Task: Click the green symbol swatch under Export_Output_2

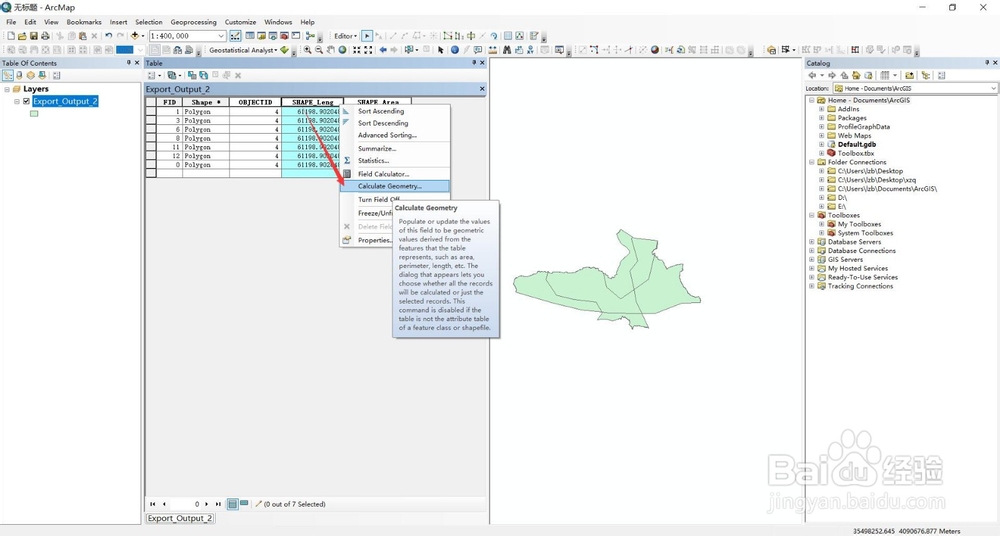Action: pyautogui.click(x=34, y=114)
